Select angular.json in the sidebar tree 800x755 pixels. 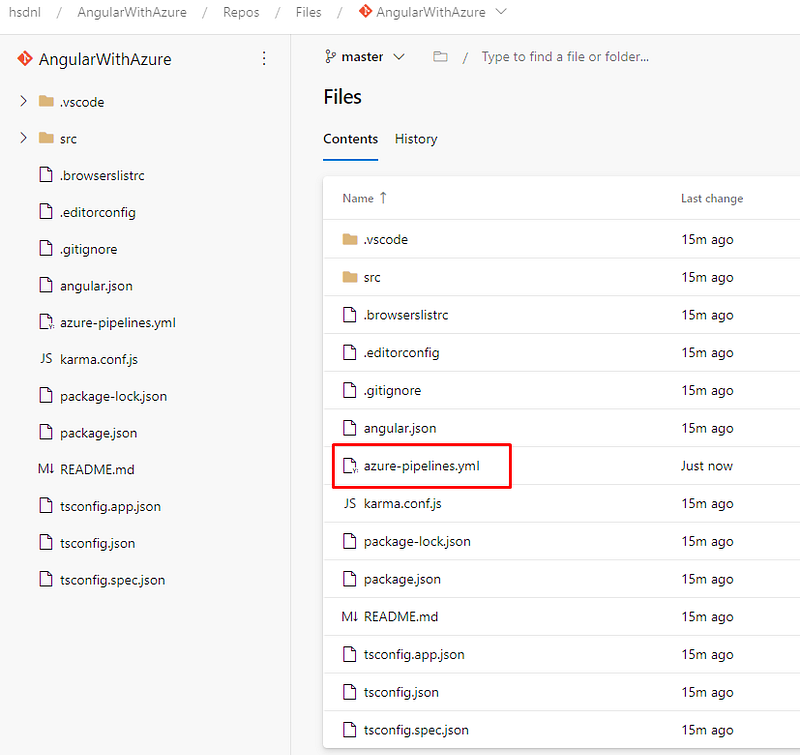click(x=96, y=286)
